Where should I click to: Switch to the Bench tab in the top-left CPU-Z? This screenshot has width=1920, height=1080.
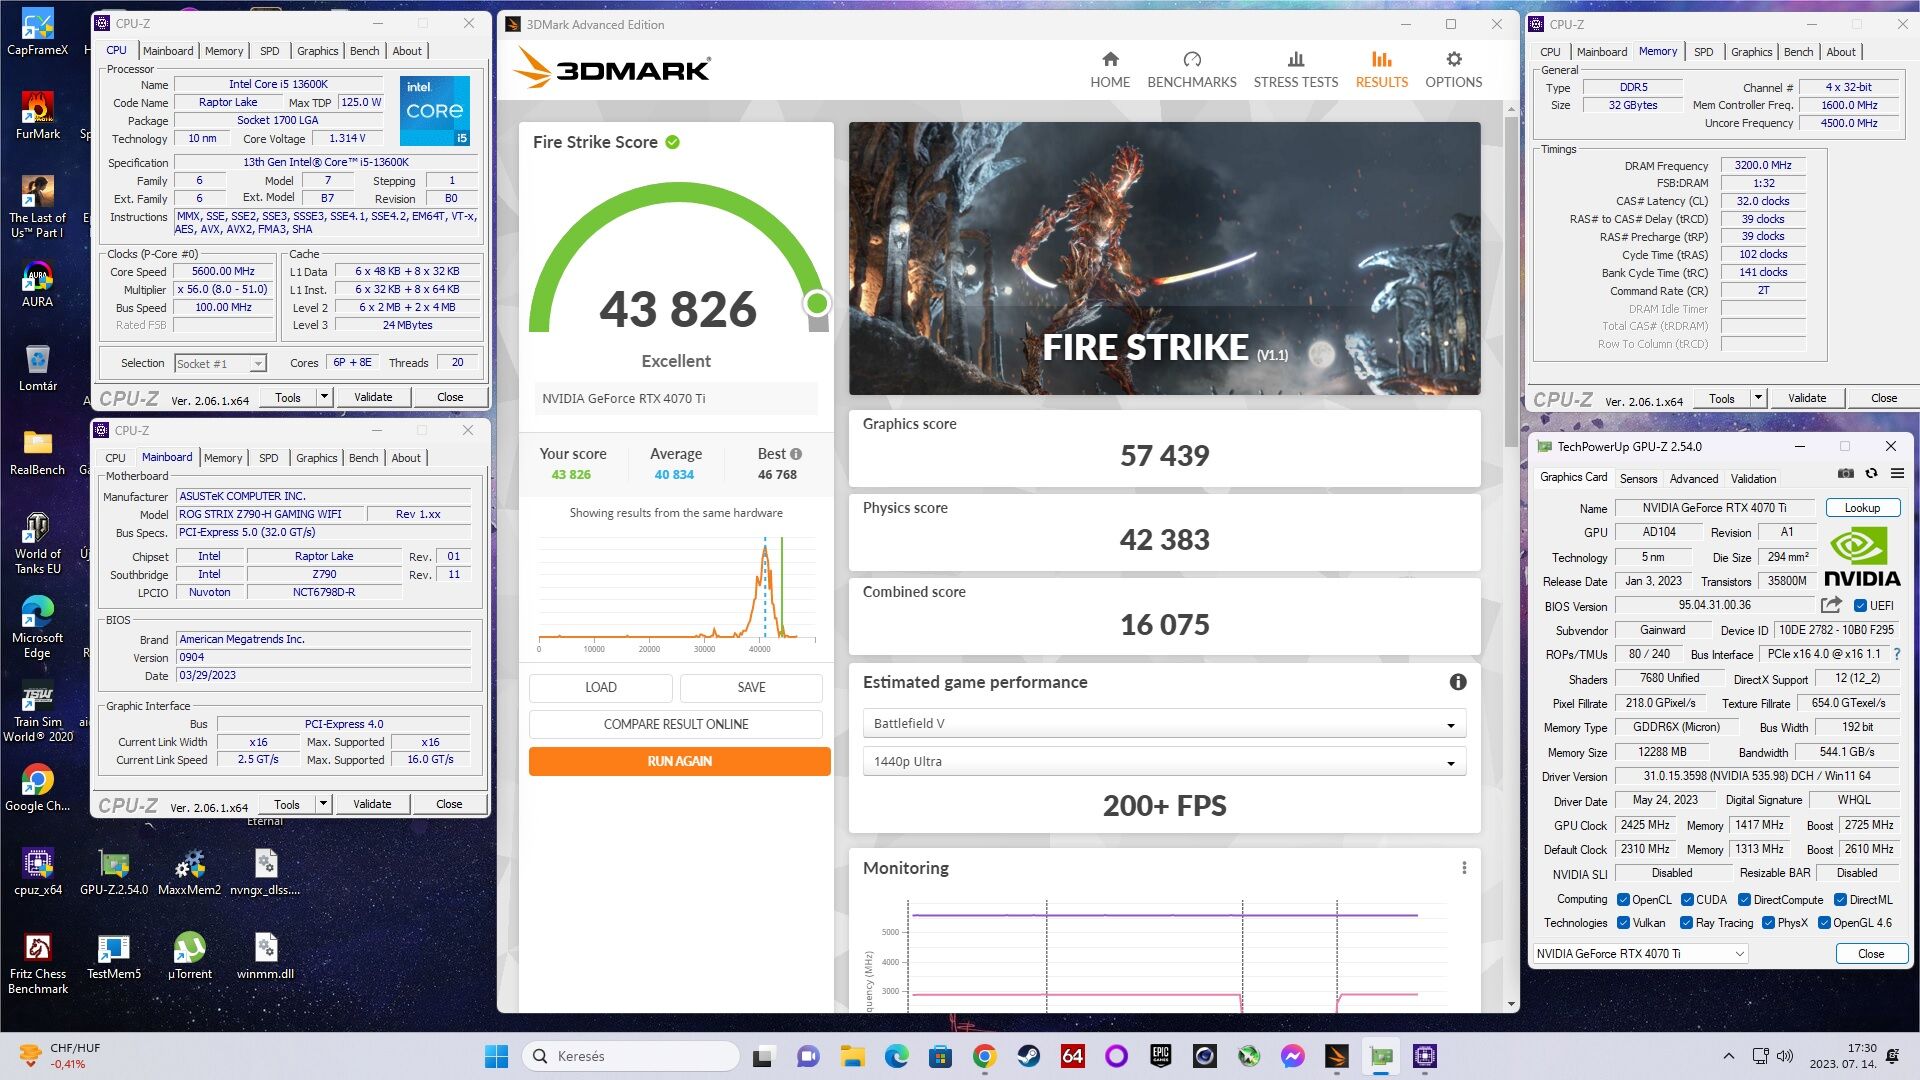(x=364, y=51)
